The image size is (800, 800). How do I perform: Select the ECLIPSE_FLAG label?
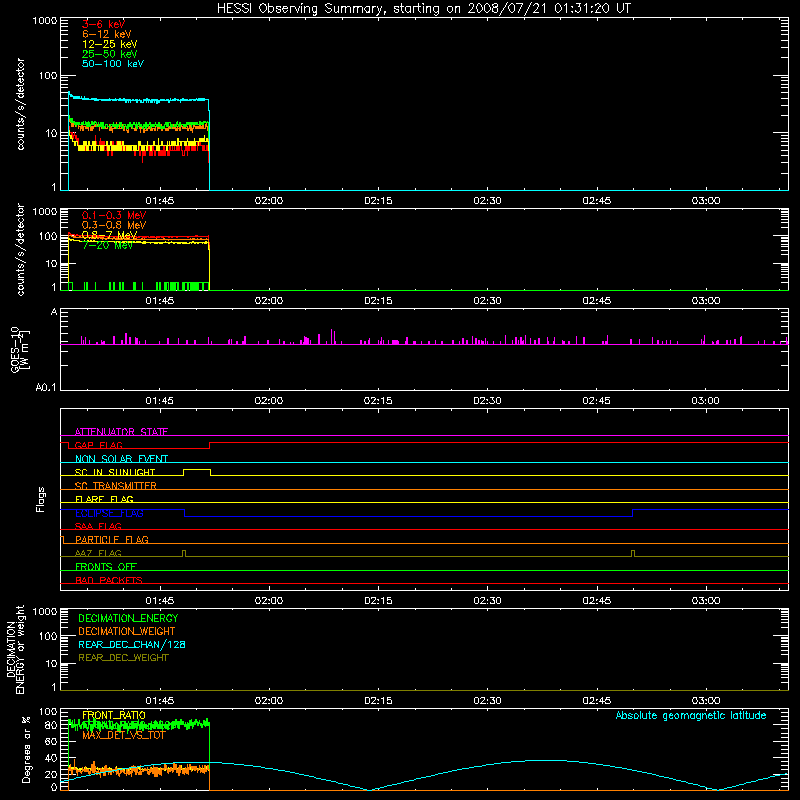109,513
